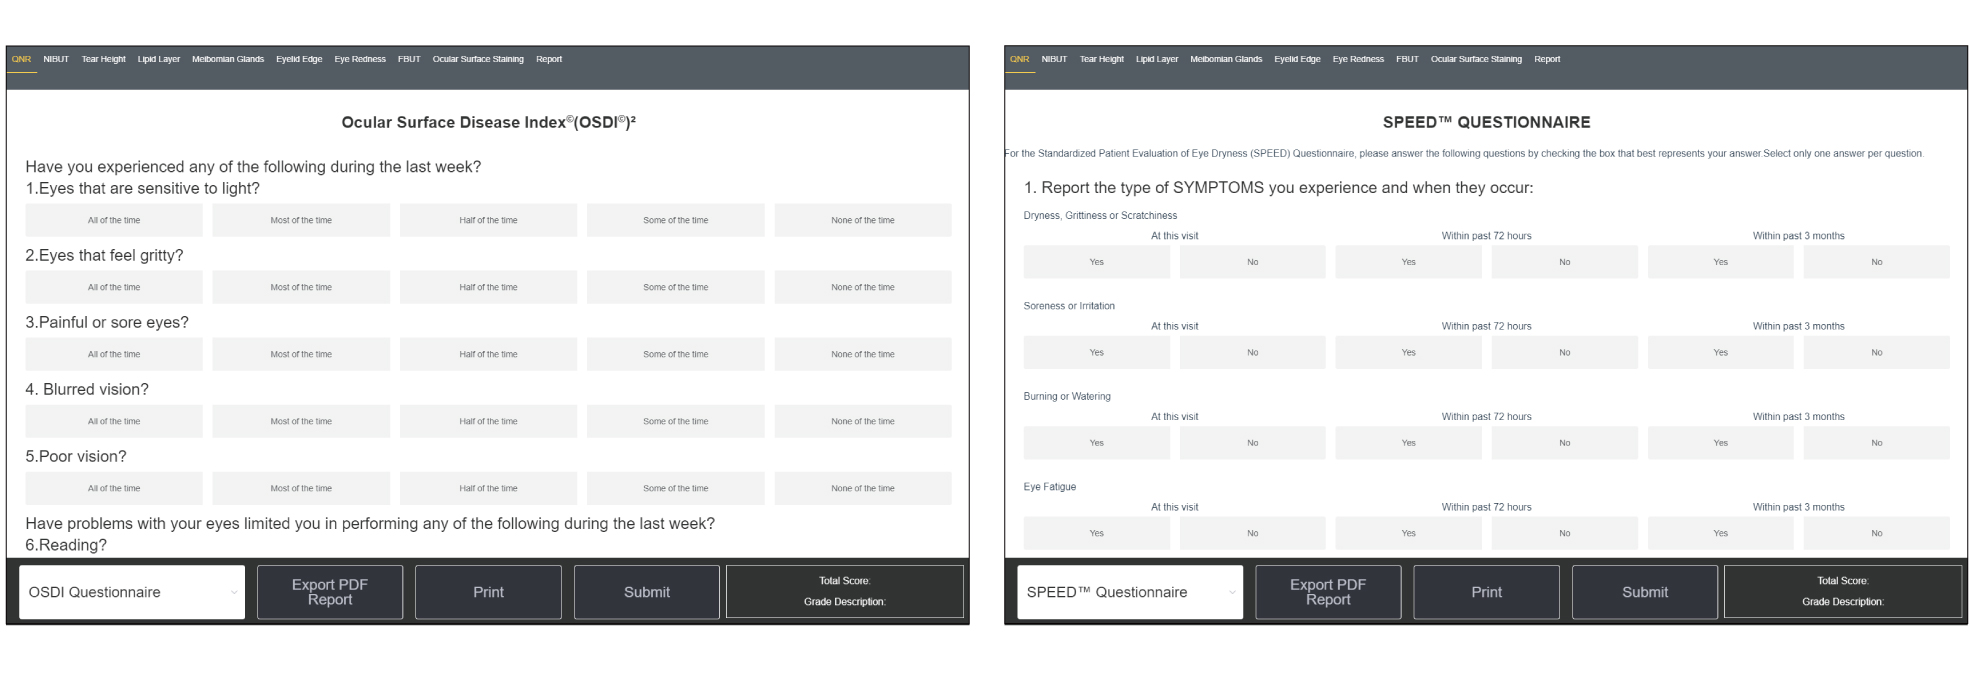The width and height of the screenshot is (1975, 677).
Task: Submit the OSDI questionnaire
Action: click(x=647, y=592)
